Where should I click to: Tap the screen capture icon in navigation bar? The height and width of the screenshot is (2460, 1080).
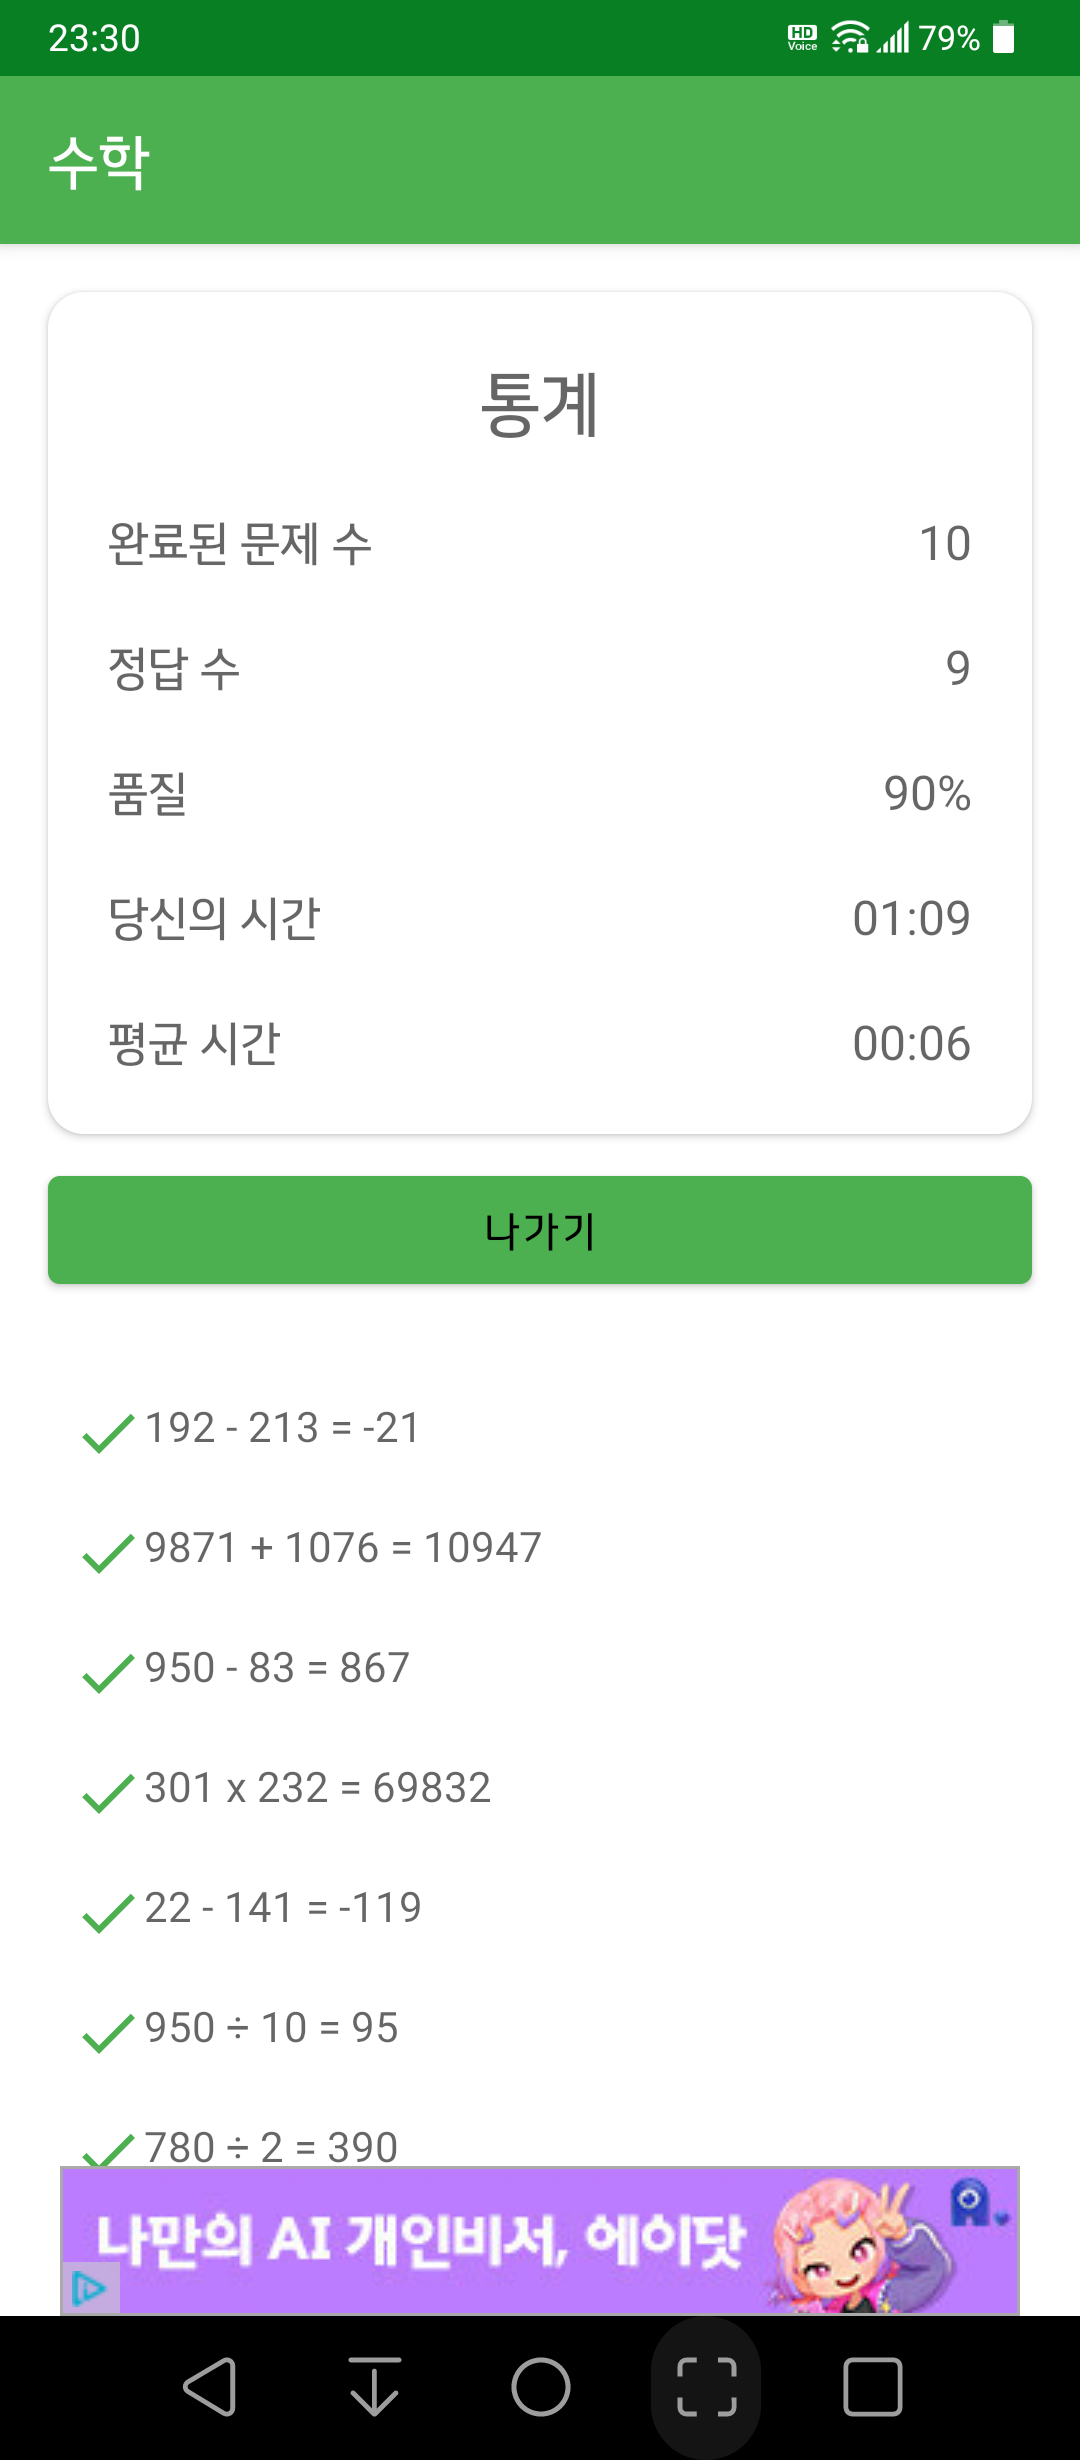tap(707, 2387)
